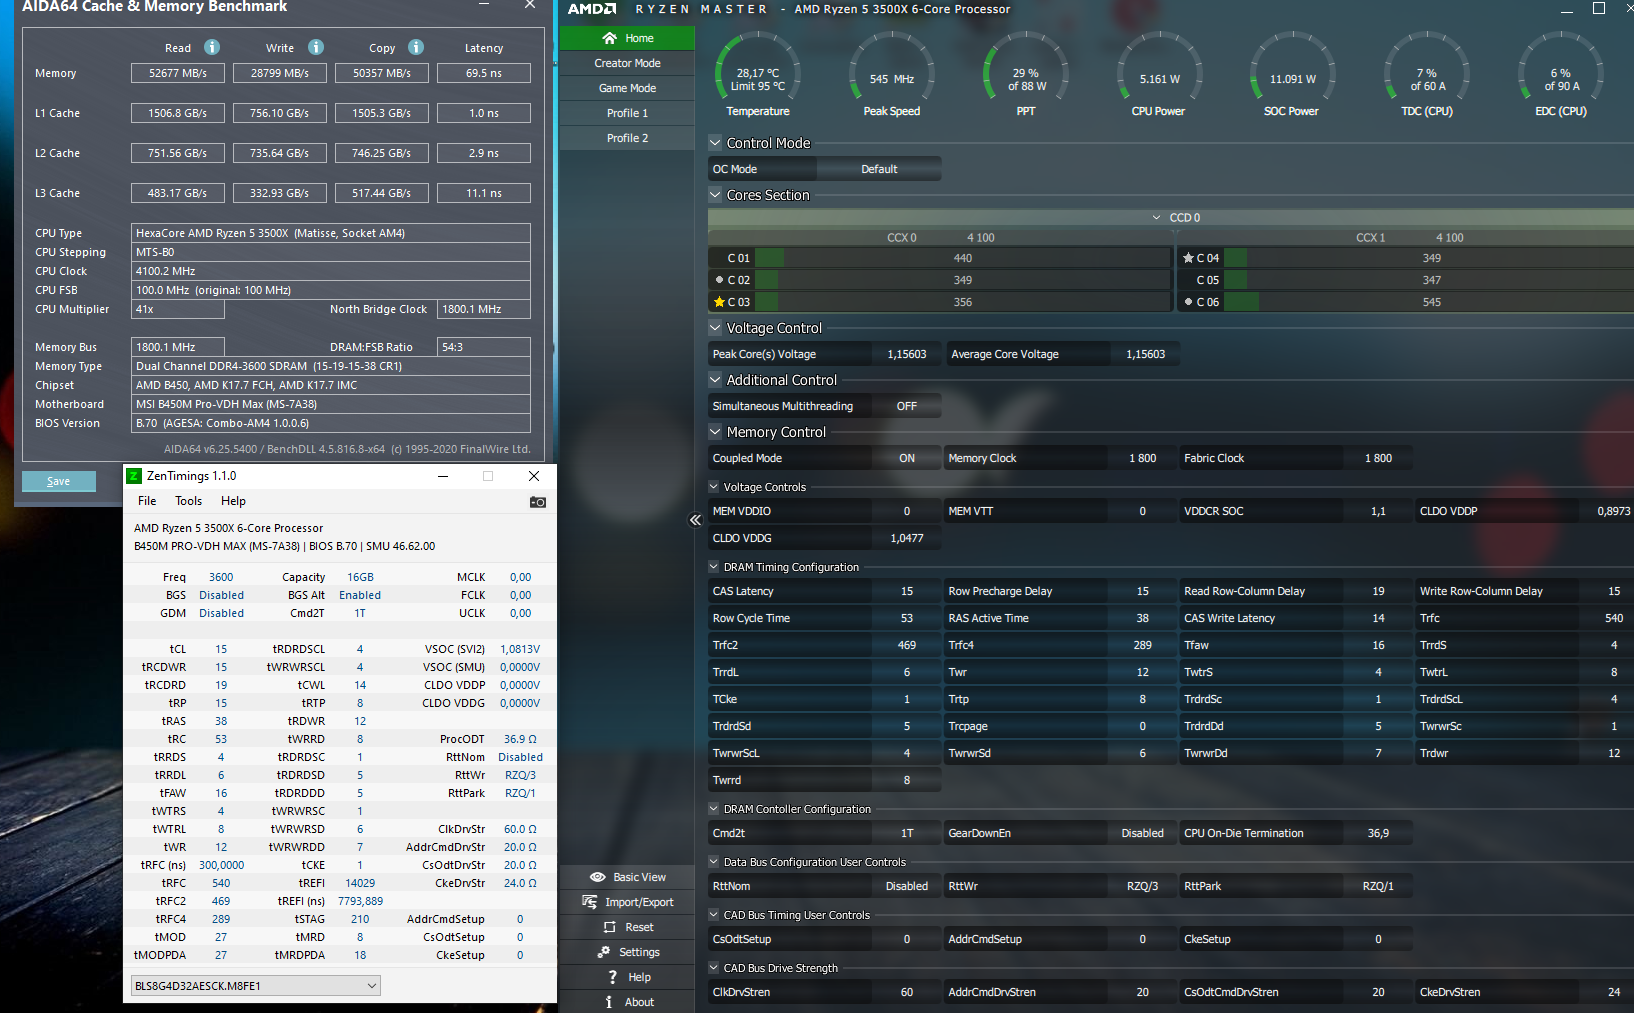Click the Memory Read result 52677 MB/s

point(178,73)
